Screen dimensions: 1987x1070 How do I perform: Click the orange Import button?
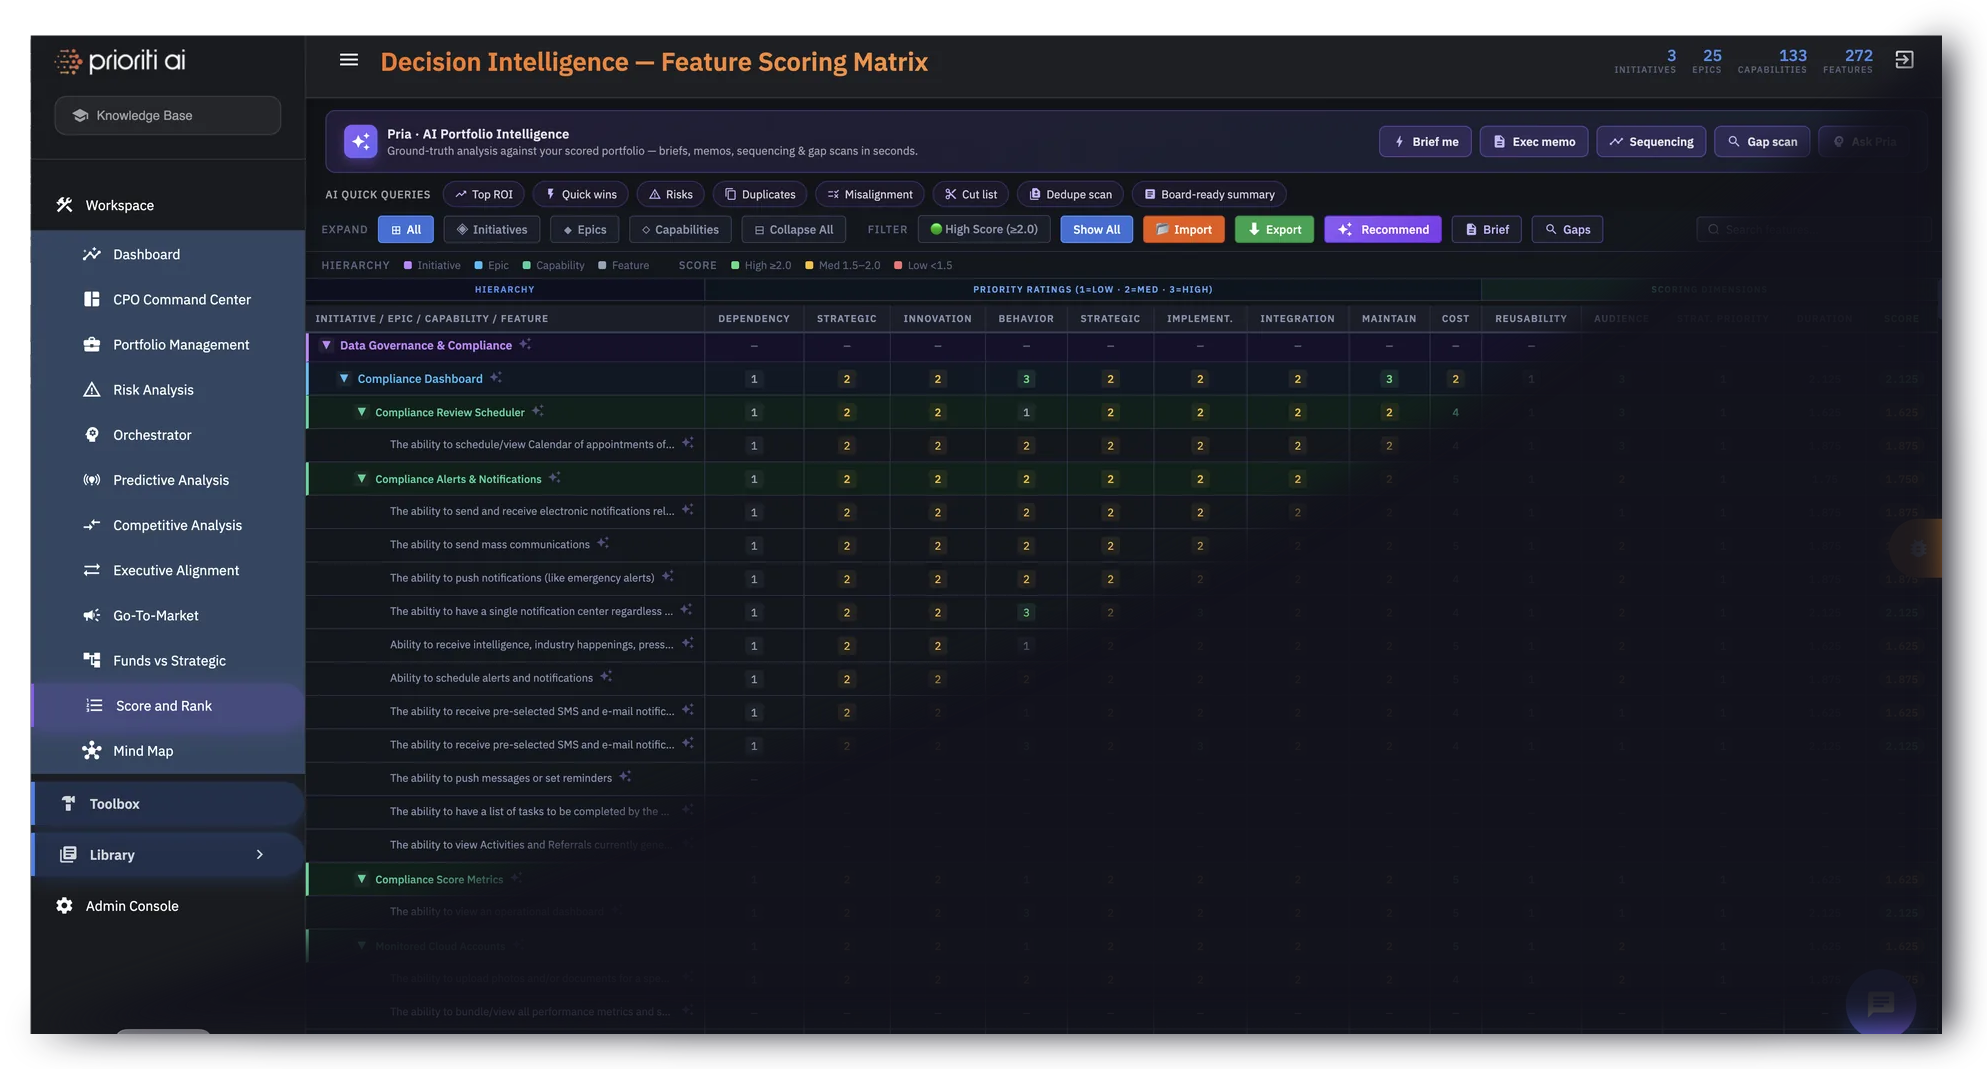(1183, 229)
